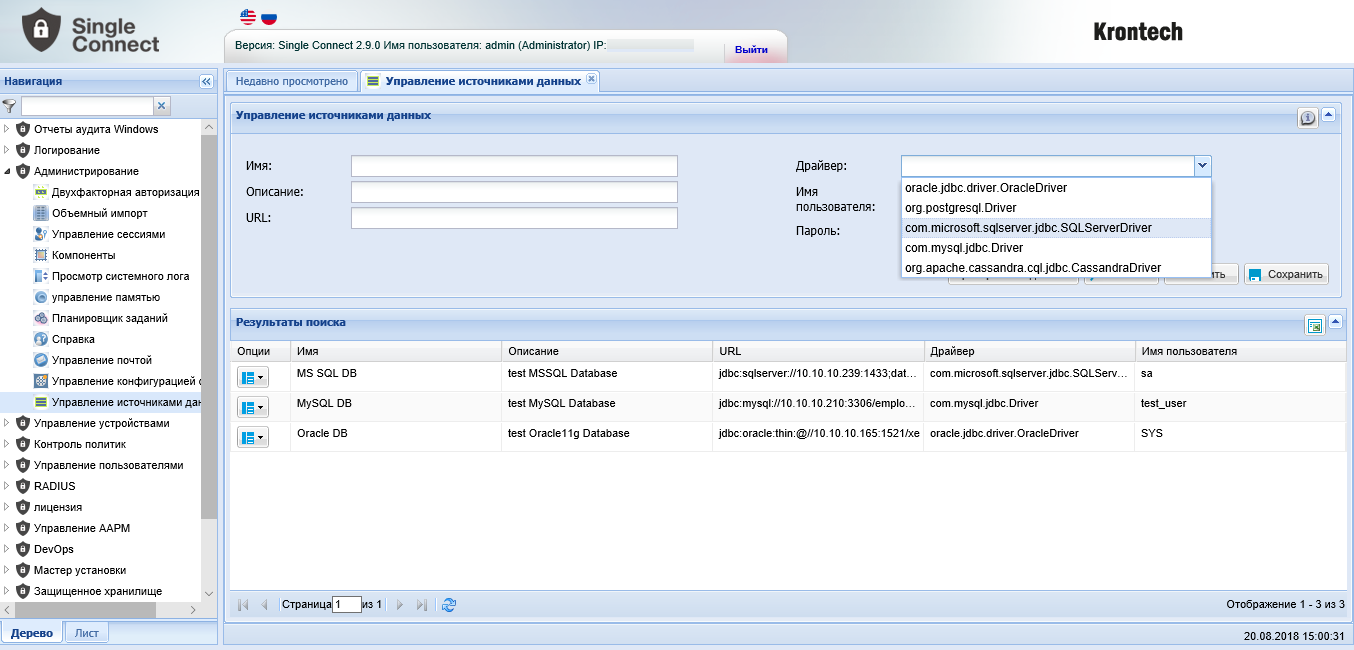Collapse Администрирование node

[x=7, y=171]
